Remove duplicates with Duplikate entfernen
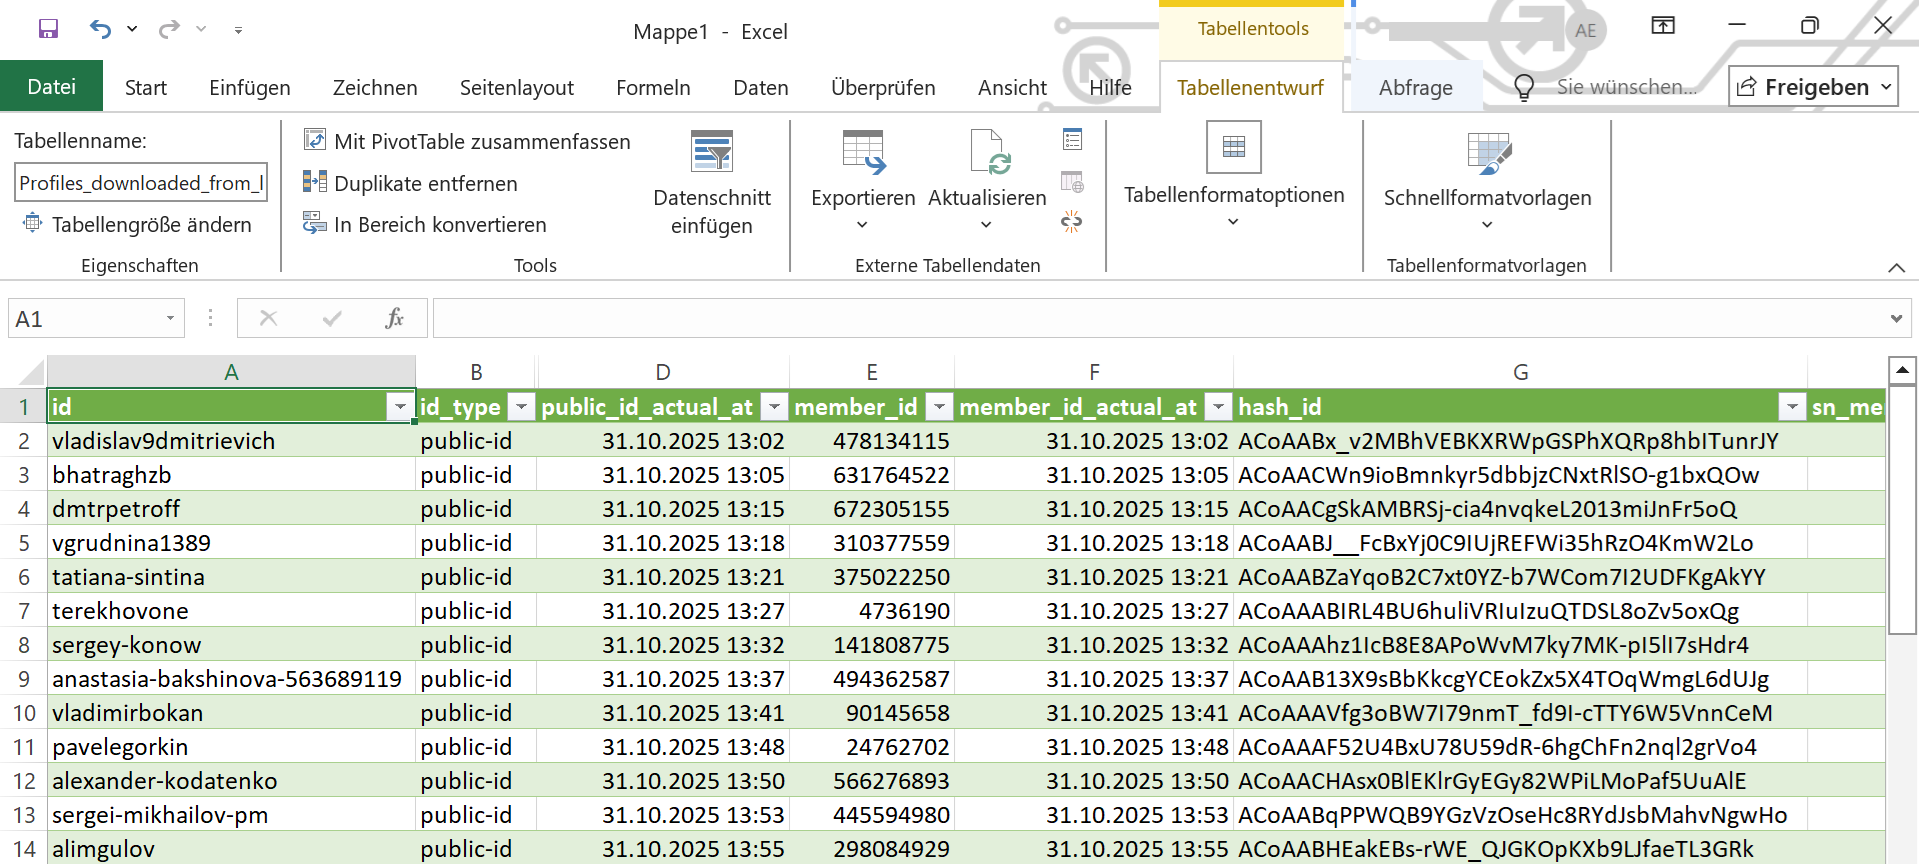The width and height of the screenshot is (1919, 864). point(412,184)
